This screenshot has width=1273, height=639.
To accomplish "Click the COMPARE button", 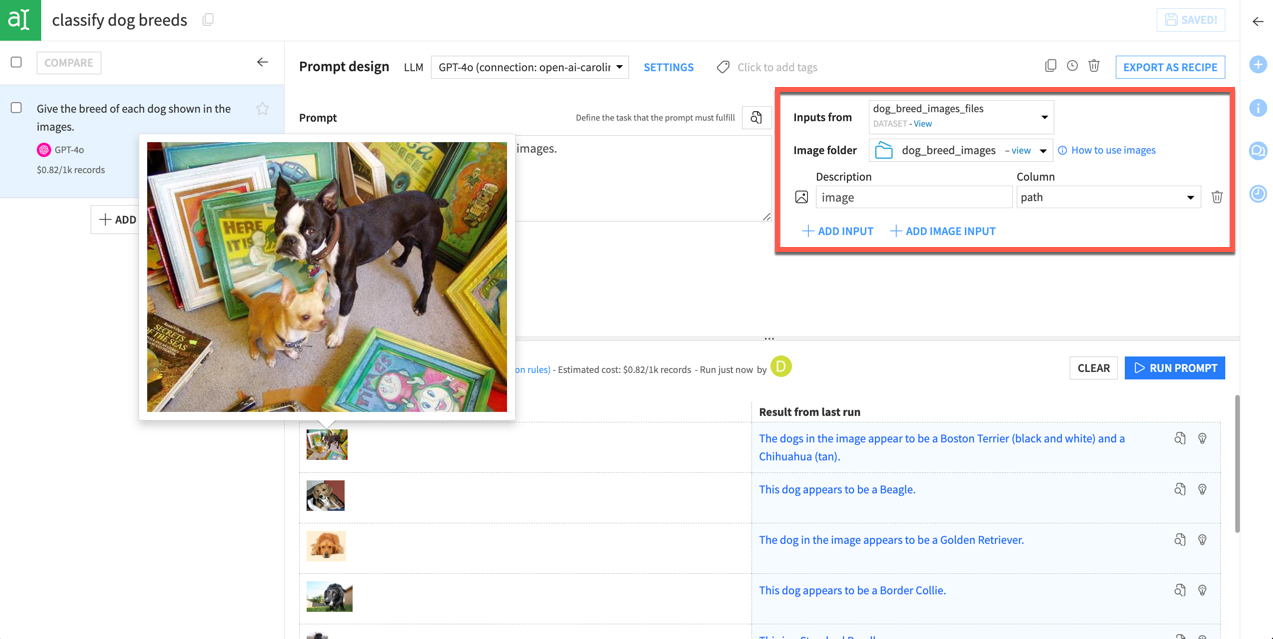I will tap(69, 62).
